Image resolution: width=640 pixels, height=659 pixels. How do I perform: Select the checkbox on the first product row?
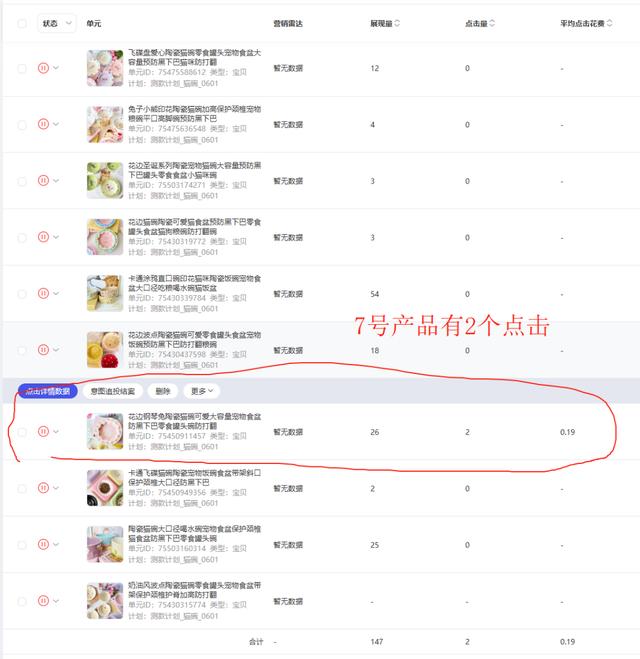coord(22,69)
